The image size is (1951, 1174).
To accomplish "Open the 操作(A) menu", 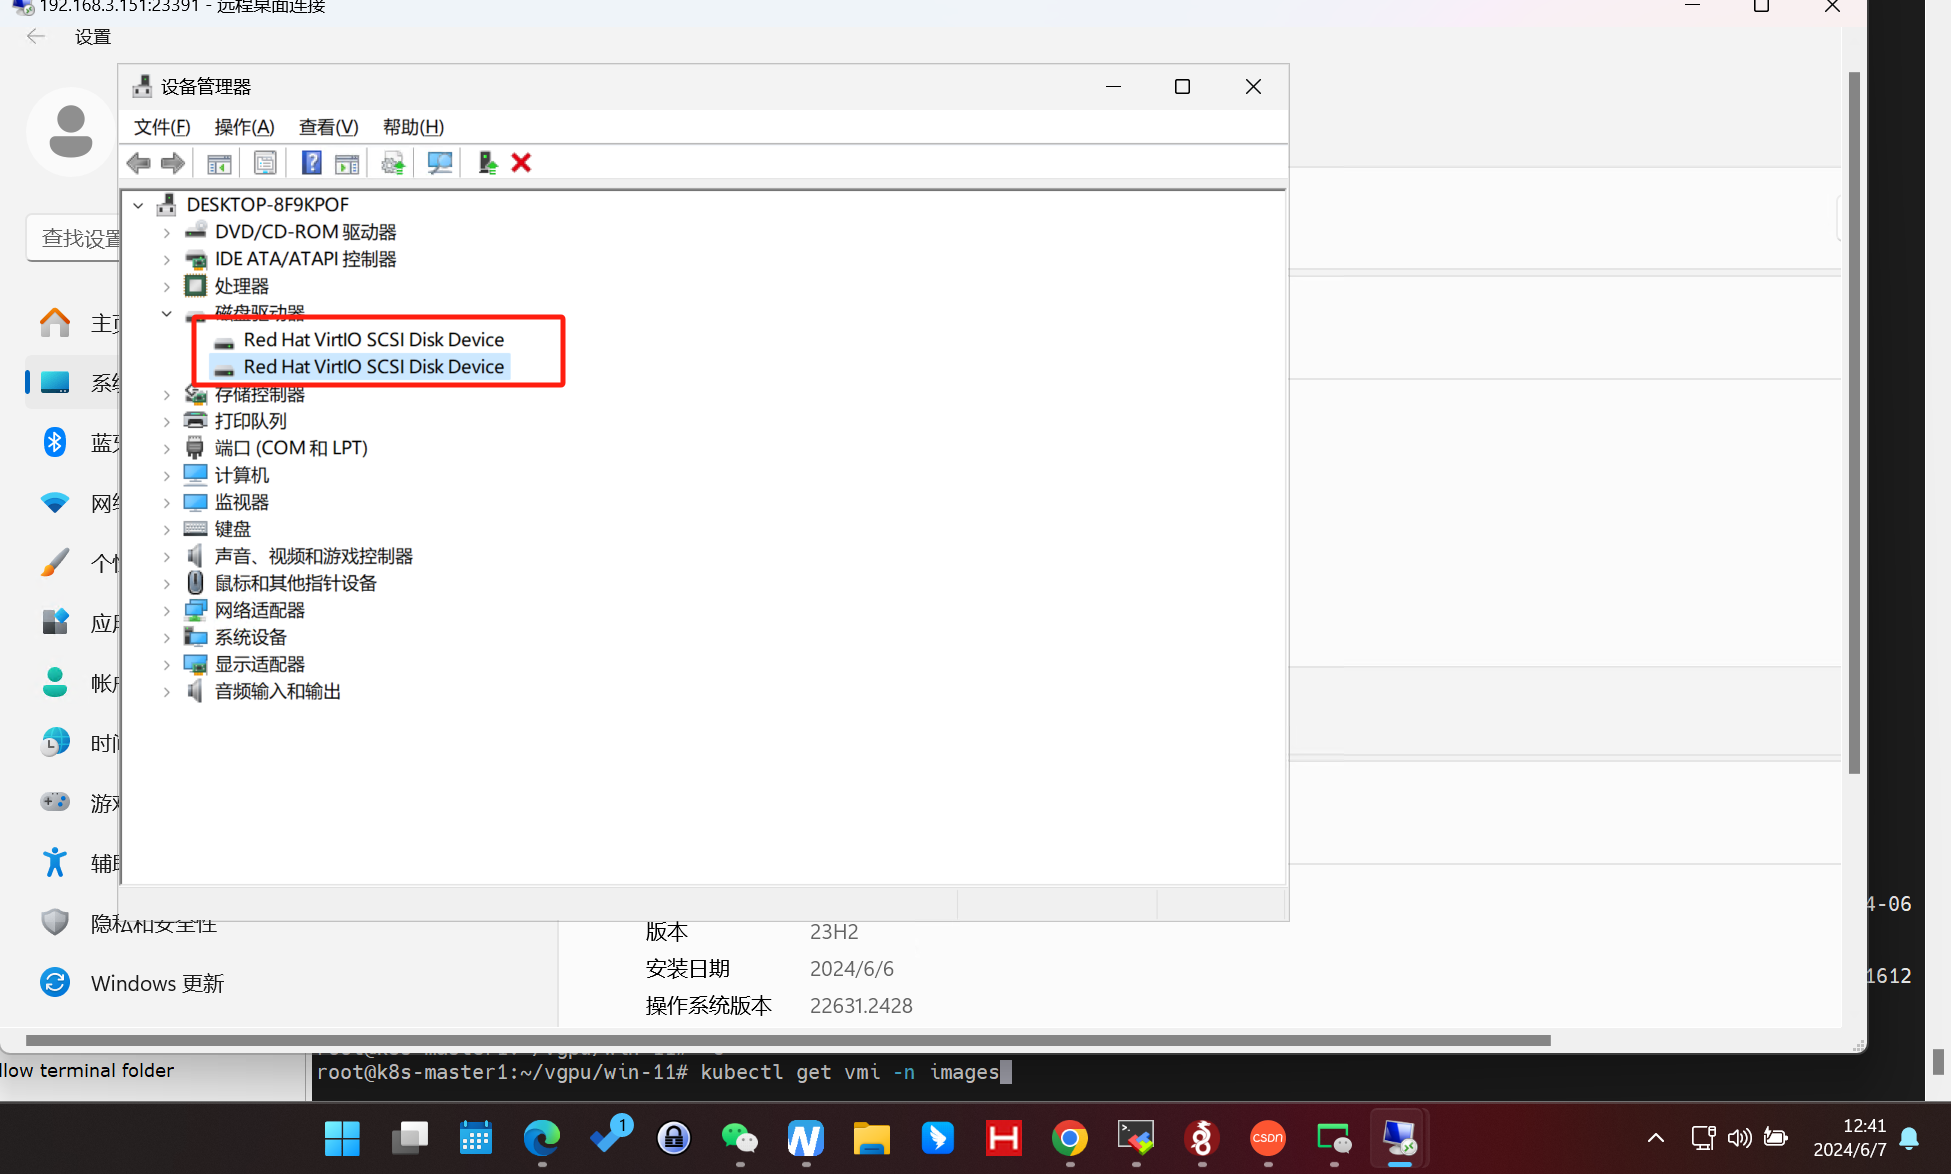I will [x=244, y=127].
